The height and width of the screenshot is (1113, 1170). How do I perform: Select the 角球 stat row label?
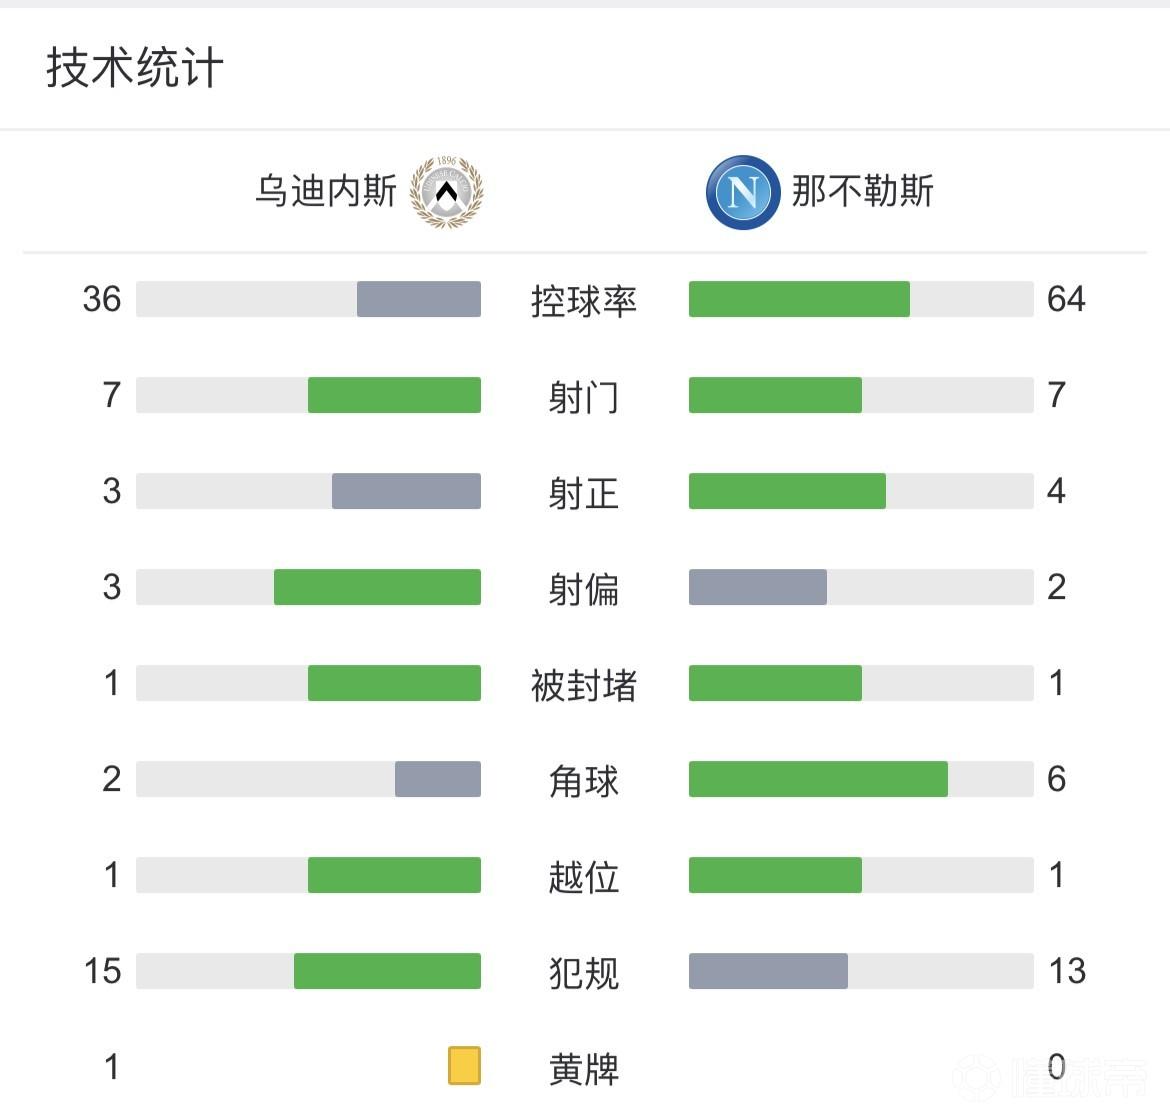coord(584,780)
